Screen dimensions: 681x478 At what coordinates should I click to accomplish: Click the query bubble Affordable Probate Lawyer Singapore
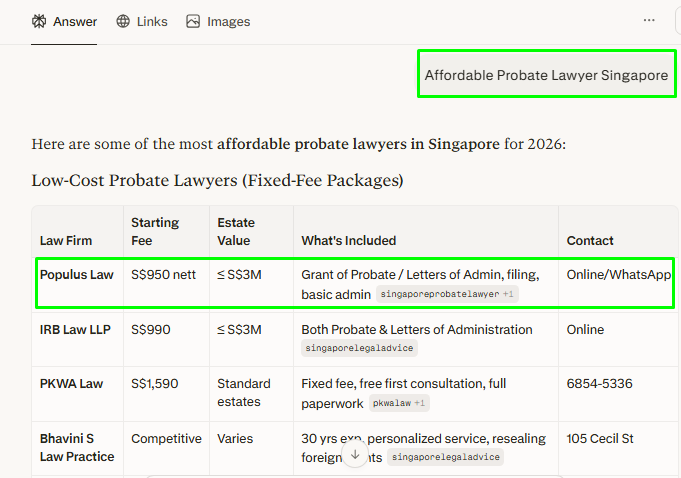coord(546,75)
